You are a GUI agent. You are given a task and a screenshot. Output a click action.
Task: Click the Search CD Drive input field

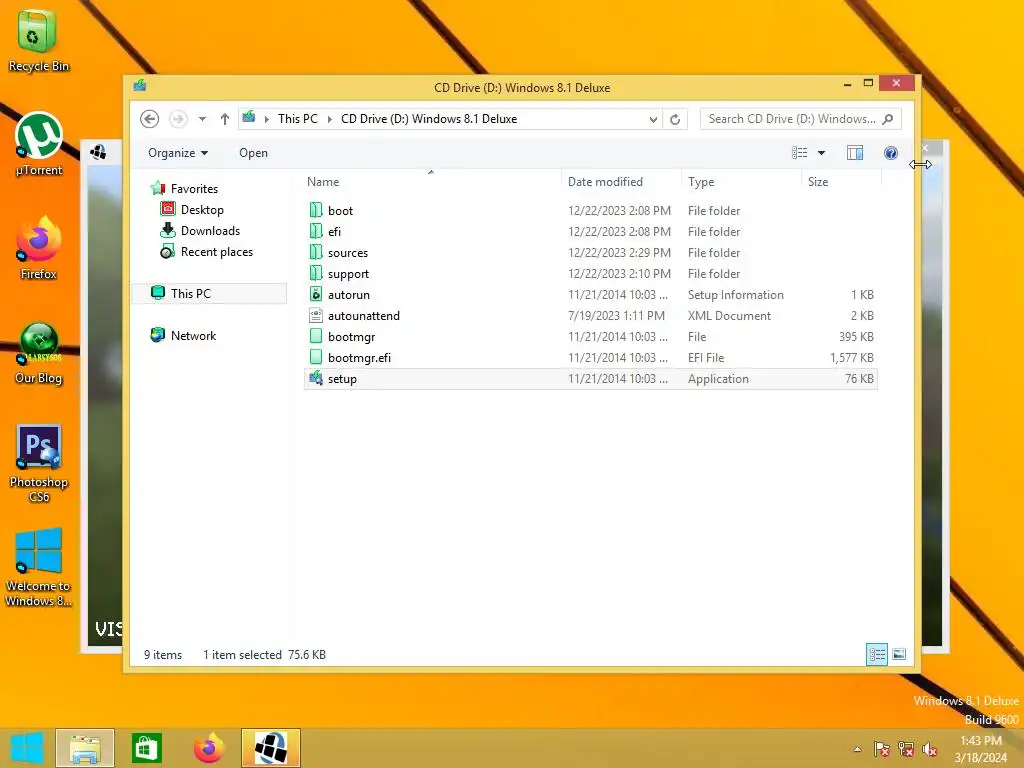tap(792, 119)
